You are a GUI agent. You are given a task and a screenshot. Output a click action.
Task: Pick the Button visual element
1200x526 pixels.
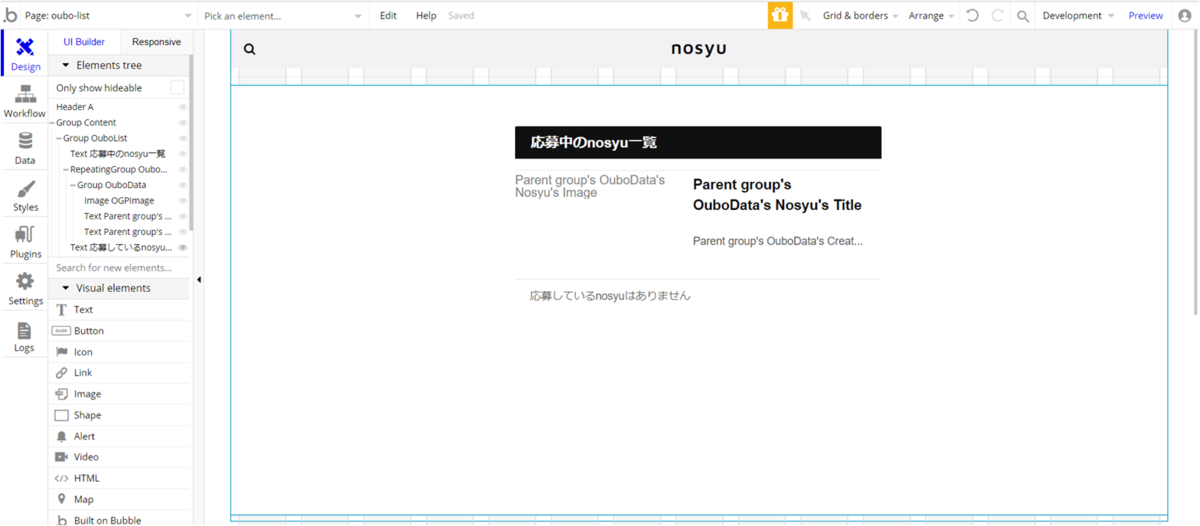119,331
